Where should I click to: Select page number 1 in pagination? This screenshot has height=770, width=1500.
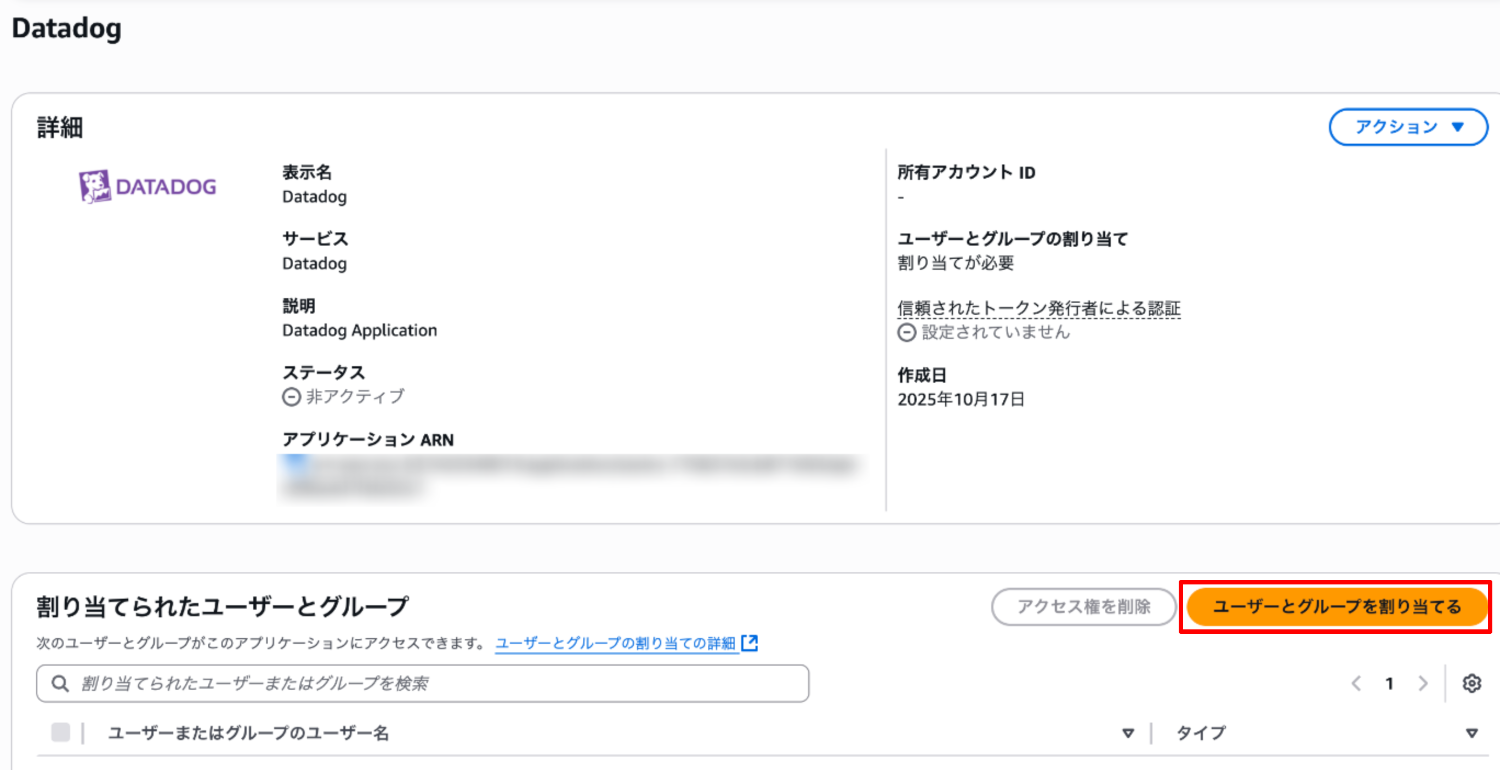point(1389,683)
